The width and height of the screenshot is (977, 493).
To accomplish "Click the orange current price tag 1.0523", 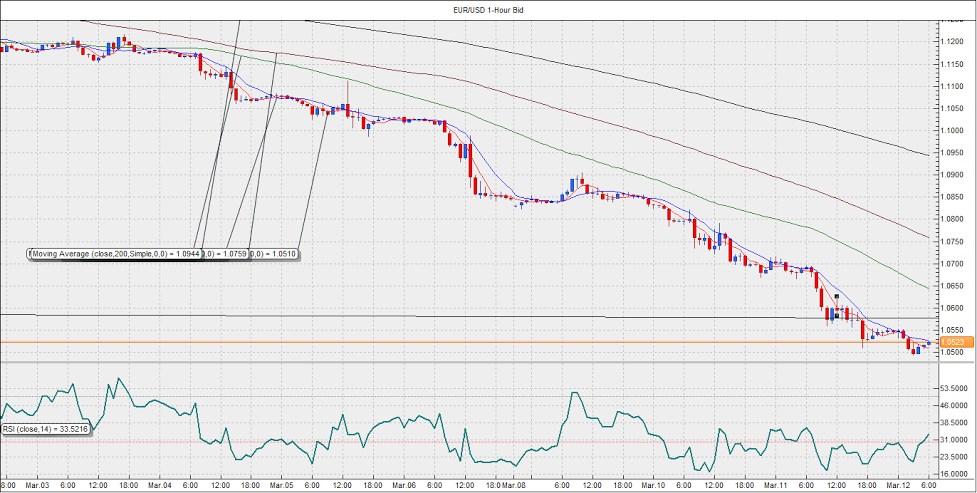I will click(x=953, y=342).
